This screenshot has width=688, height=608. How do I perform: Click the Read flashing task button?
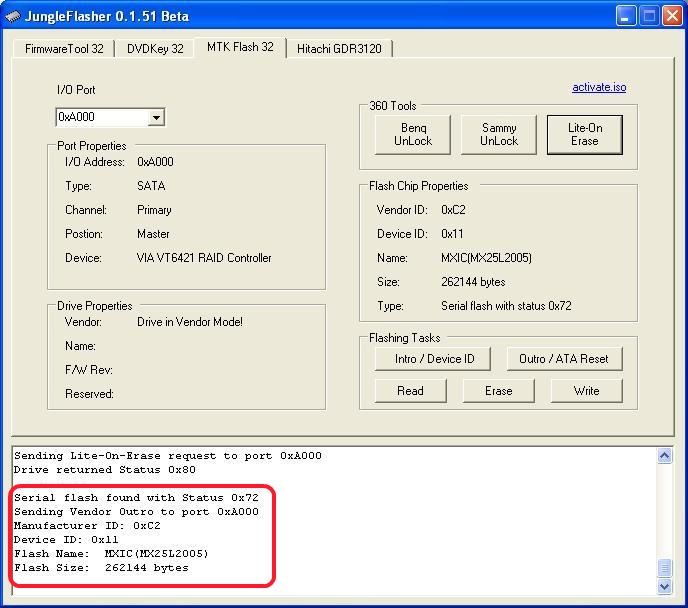[411, 391]
